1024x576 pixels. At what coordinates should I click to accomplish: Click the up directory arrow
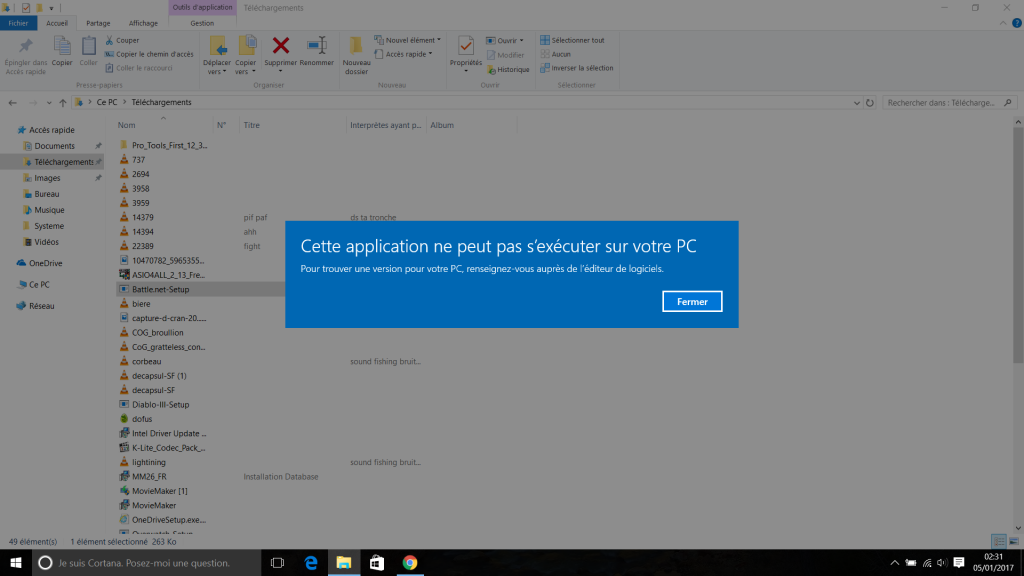[x=63, y=103]
